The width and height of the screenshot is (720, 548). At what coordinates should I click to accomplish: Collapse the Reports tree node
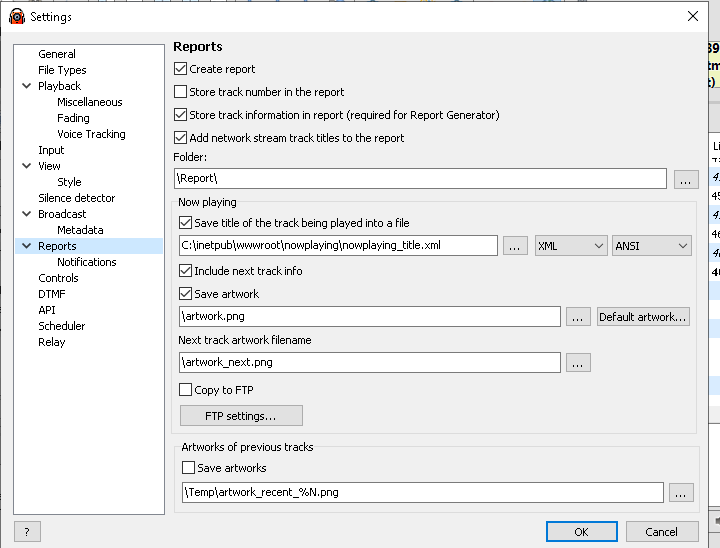point(27,246)
